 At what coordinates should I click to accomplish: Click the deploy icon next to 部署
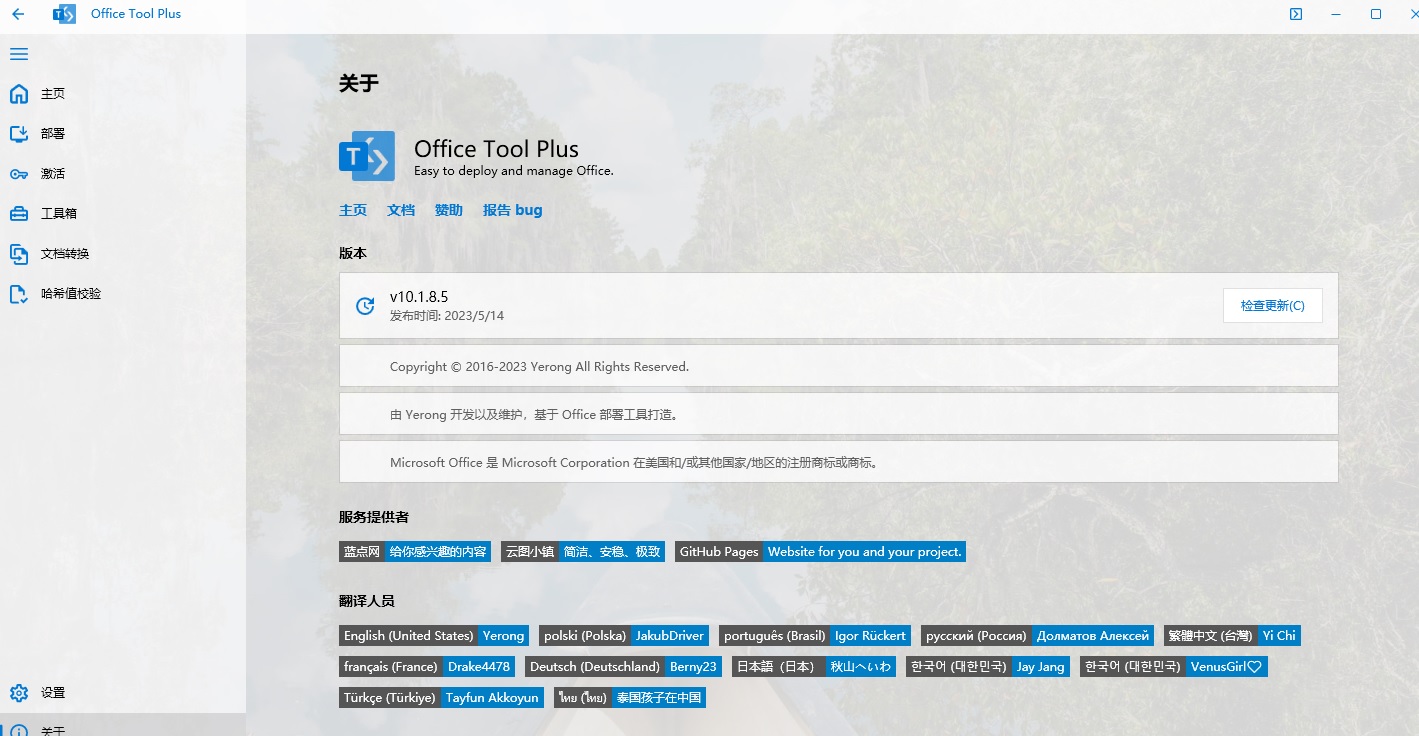tap(19, 134)
